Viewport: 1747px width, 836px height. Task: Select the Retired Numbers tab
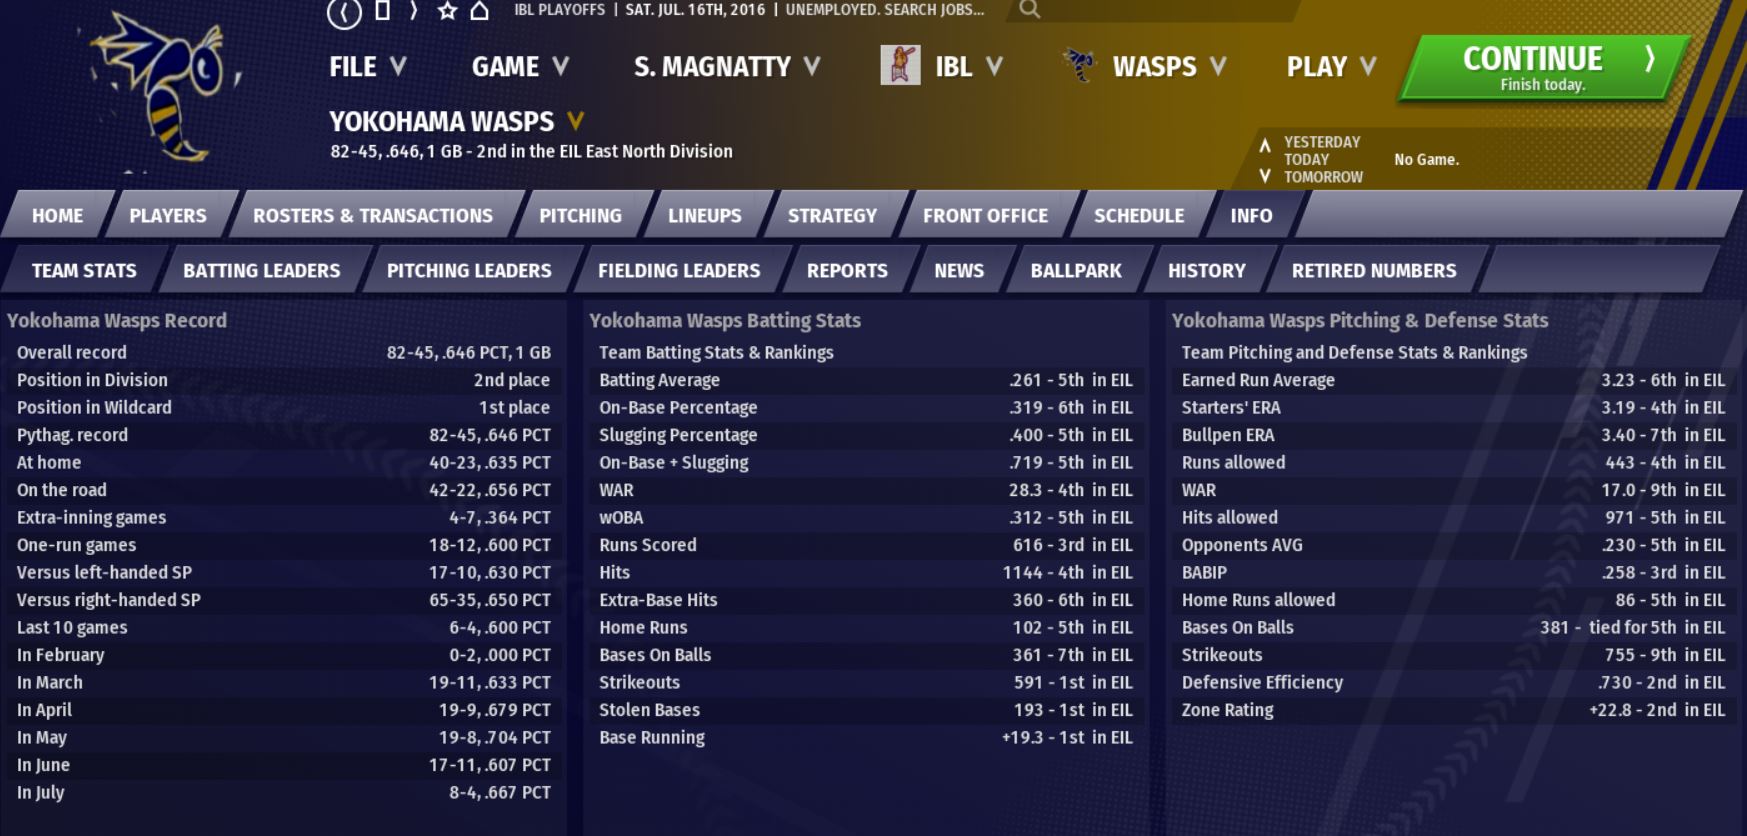pos(1373,271)
